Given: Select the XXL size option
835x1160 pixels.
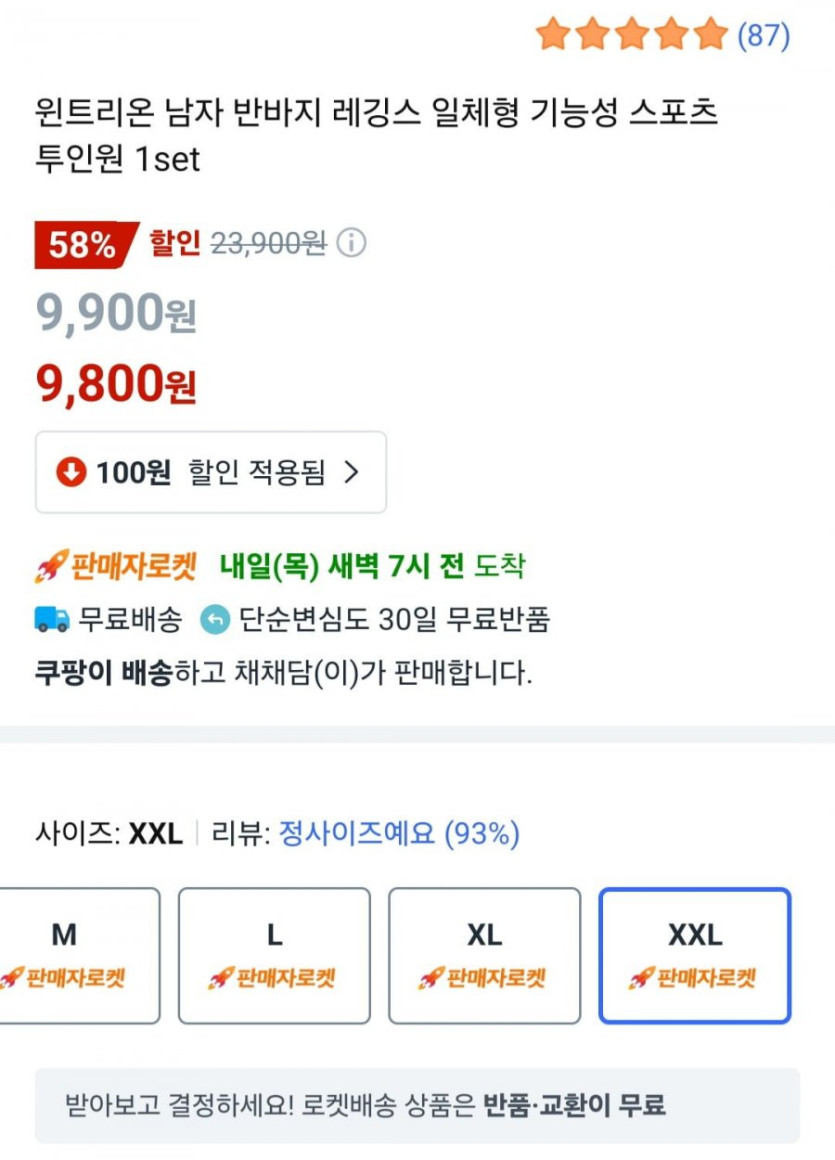Looking at the screenshot, I should 694,955.
